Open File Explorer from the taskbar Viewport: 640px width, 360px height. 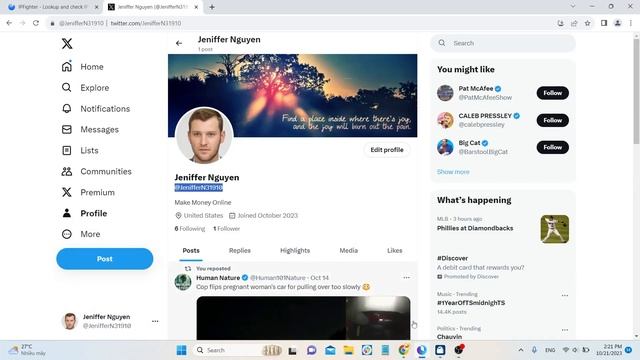pos(348,350)
